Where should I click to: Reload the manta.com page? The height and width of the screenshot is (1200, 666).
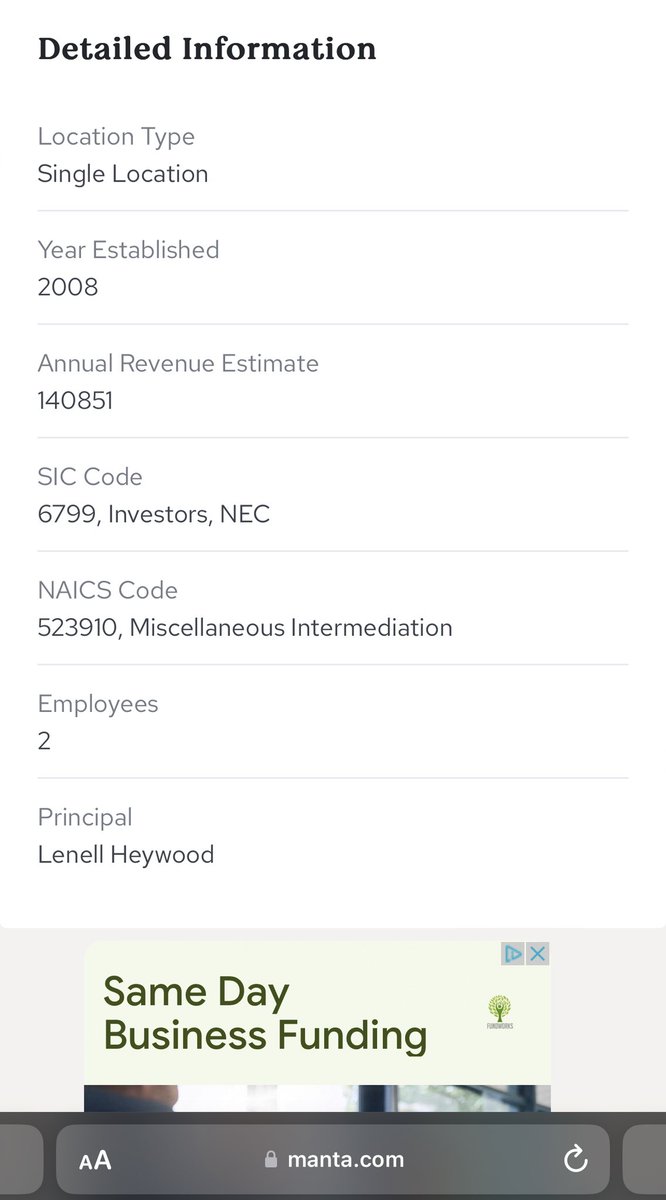pyautogui.click(x=575, y=1160)
